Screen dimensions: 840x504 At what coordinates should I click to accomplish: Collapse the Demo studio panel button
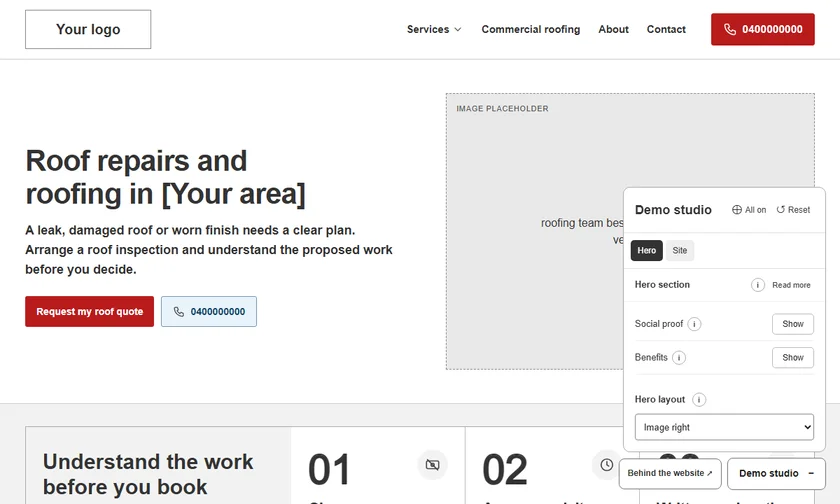point(776,473)
